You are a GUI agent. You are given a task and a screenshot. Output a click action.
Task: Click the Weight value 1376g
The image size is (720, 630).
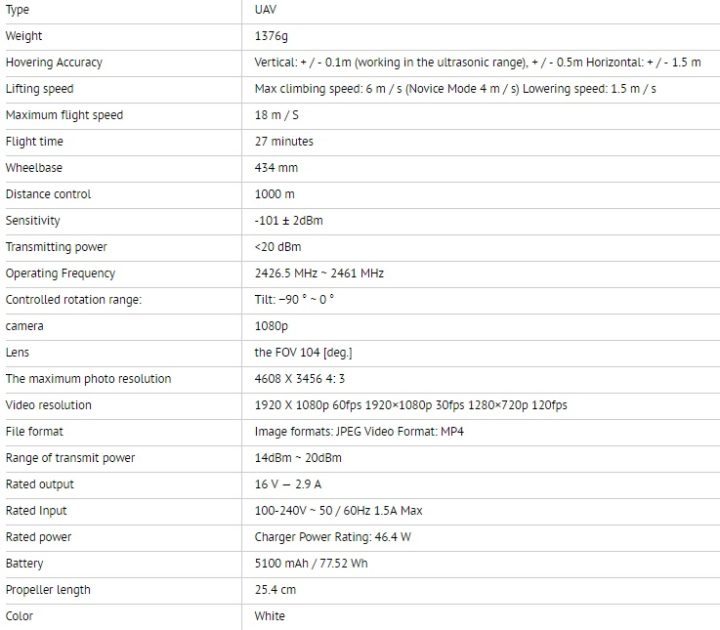(271, 36)
